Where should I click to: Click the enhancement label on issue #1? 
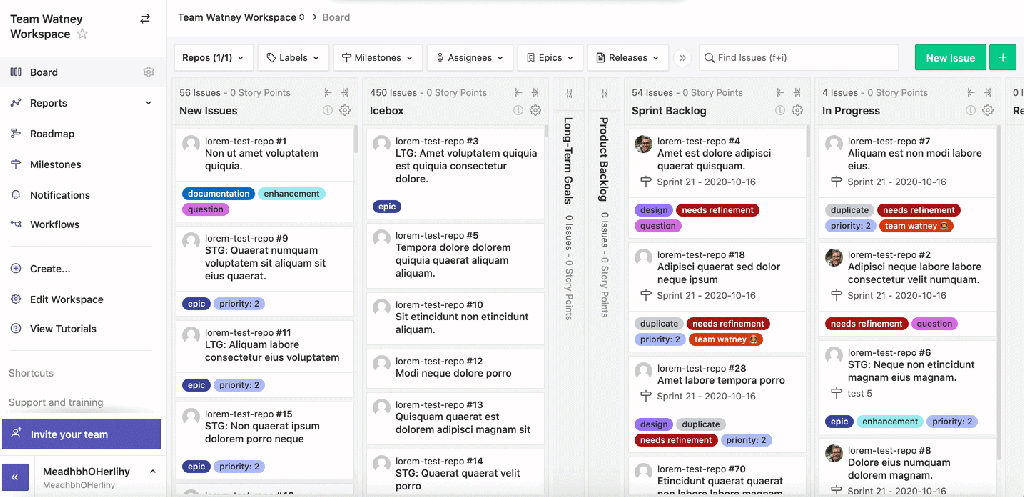point(291,194)
